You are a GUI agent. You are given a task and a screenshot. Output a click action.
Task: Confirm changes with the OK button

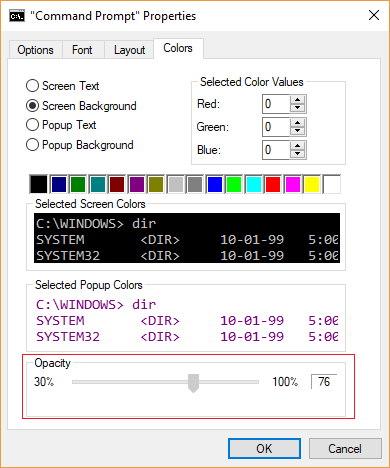click(x=264, y=448)
